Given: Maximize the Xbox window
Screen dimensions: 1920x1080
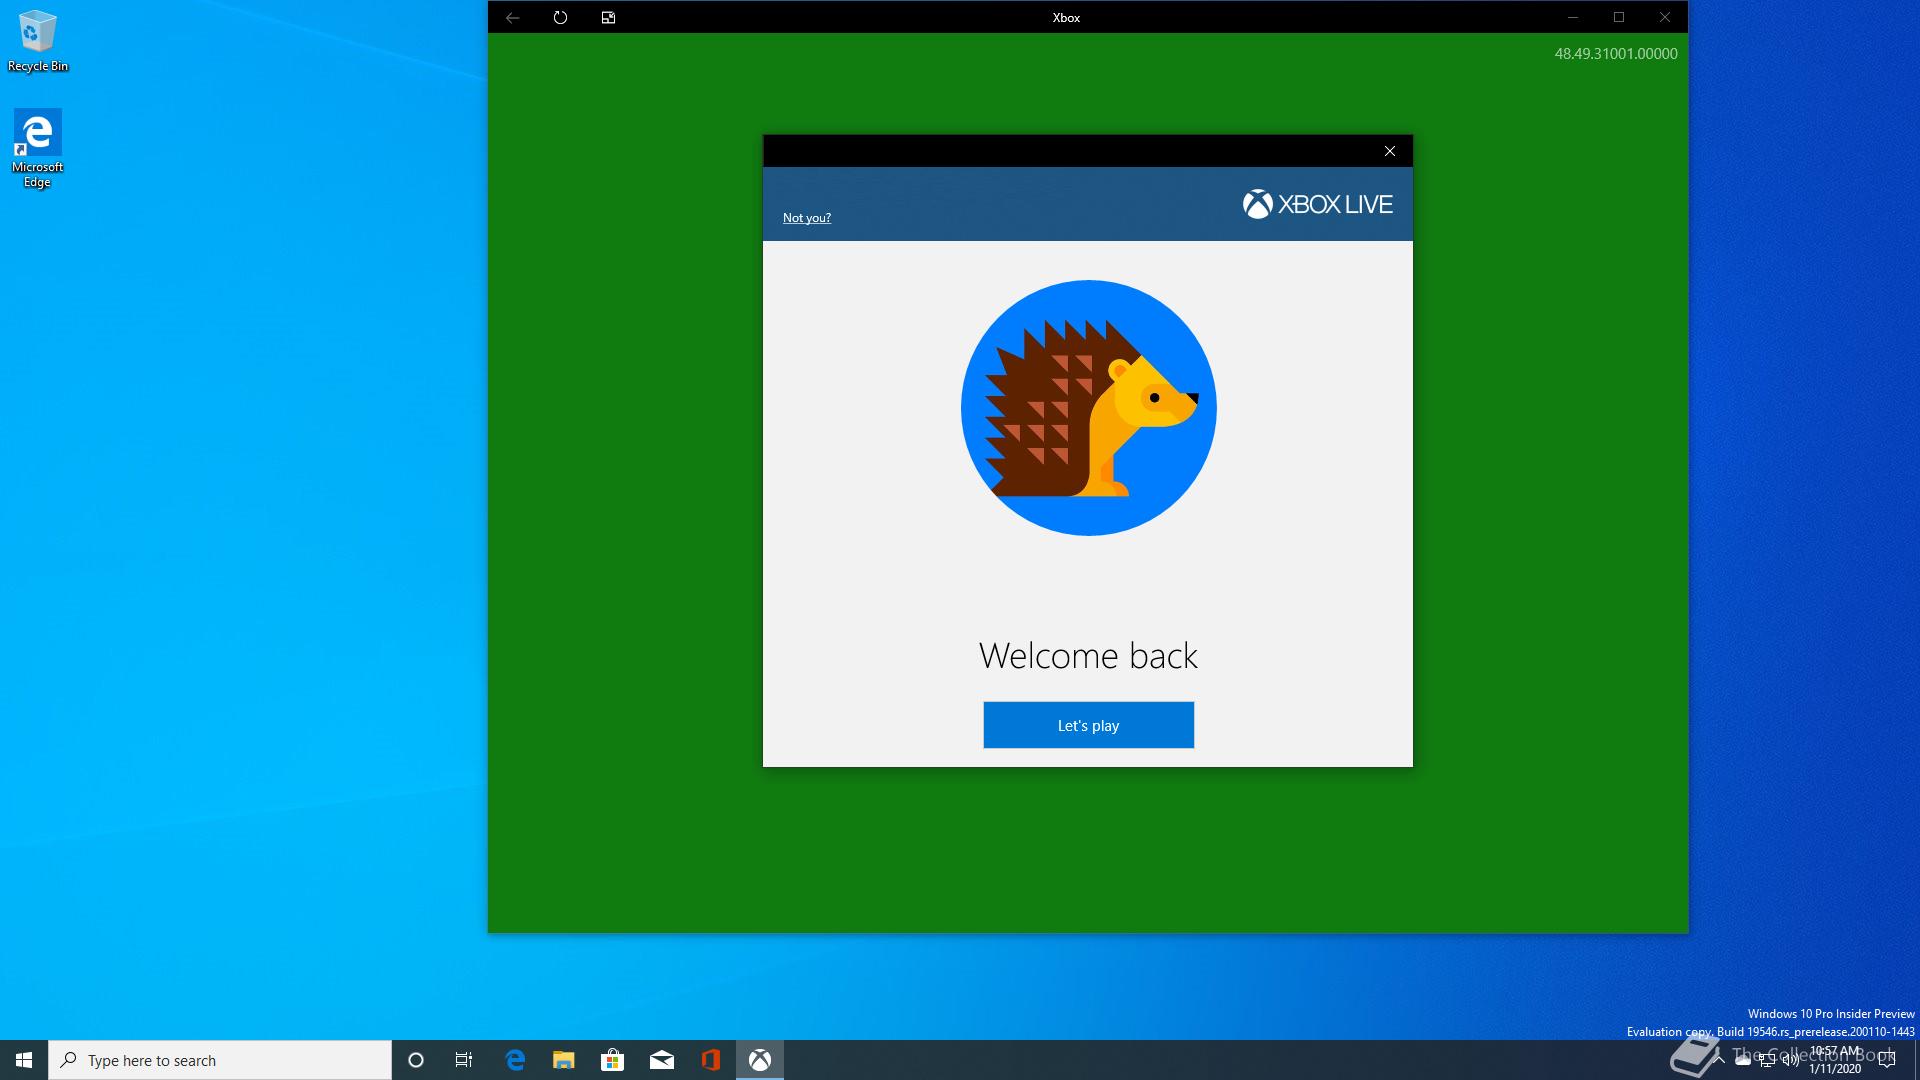Looking at the screenshot, I should pos(1618,17).
